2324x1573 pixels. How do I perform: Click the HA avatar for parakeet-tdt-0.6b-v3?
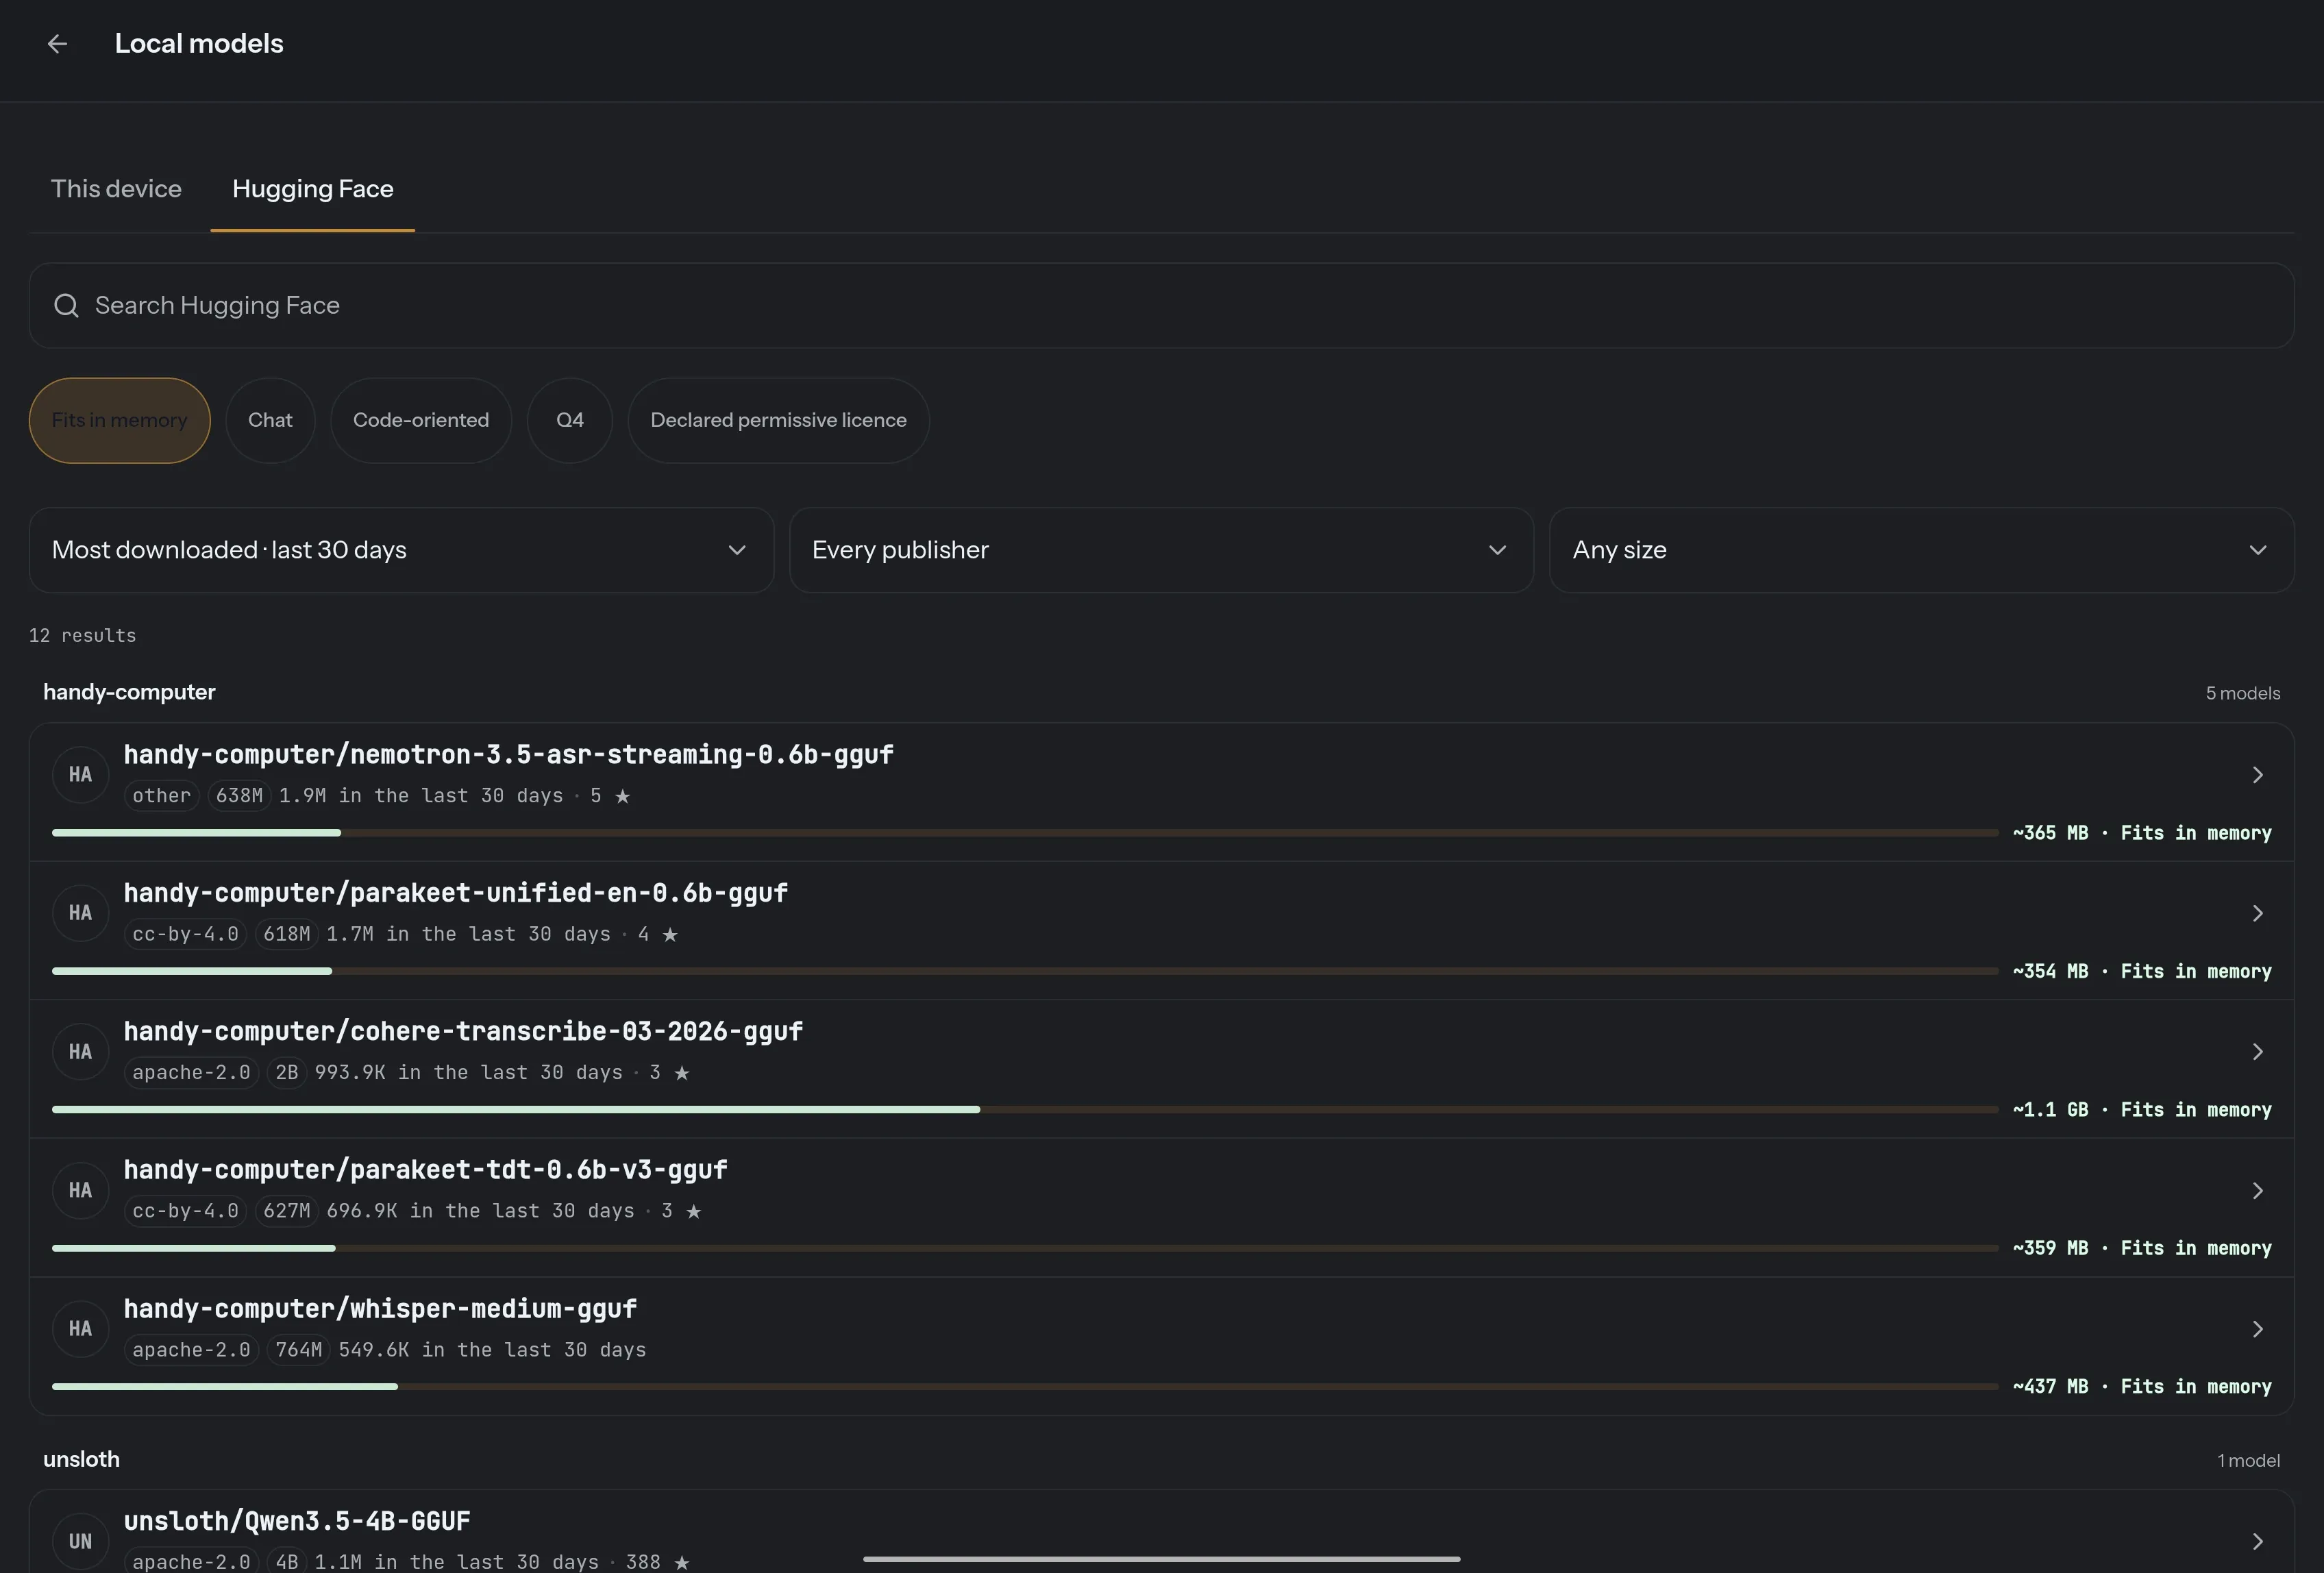(x=80, y=1190)
